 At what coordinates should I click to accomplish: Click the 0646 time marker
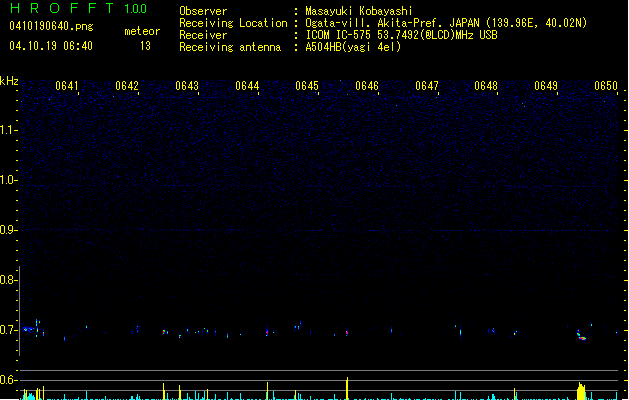[367, 86]
